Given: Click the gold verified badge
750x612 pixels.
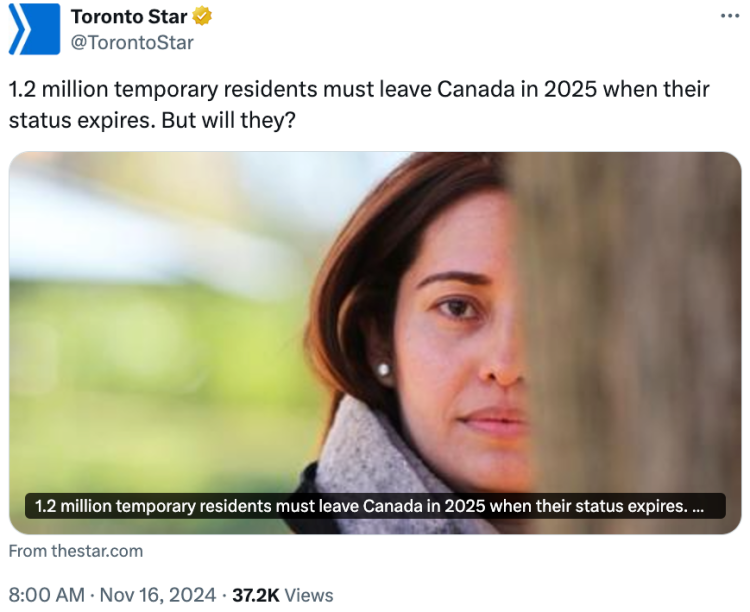Looking at the screenshot, I should [x=202, y=17].
